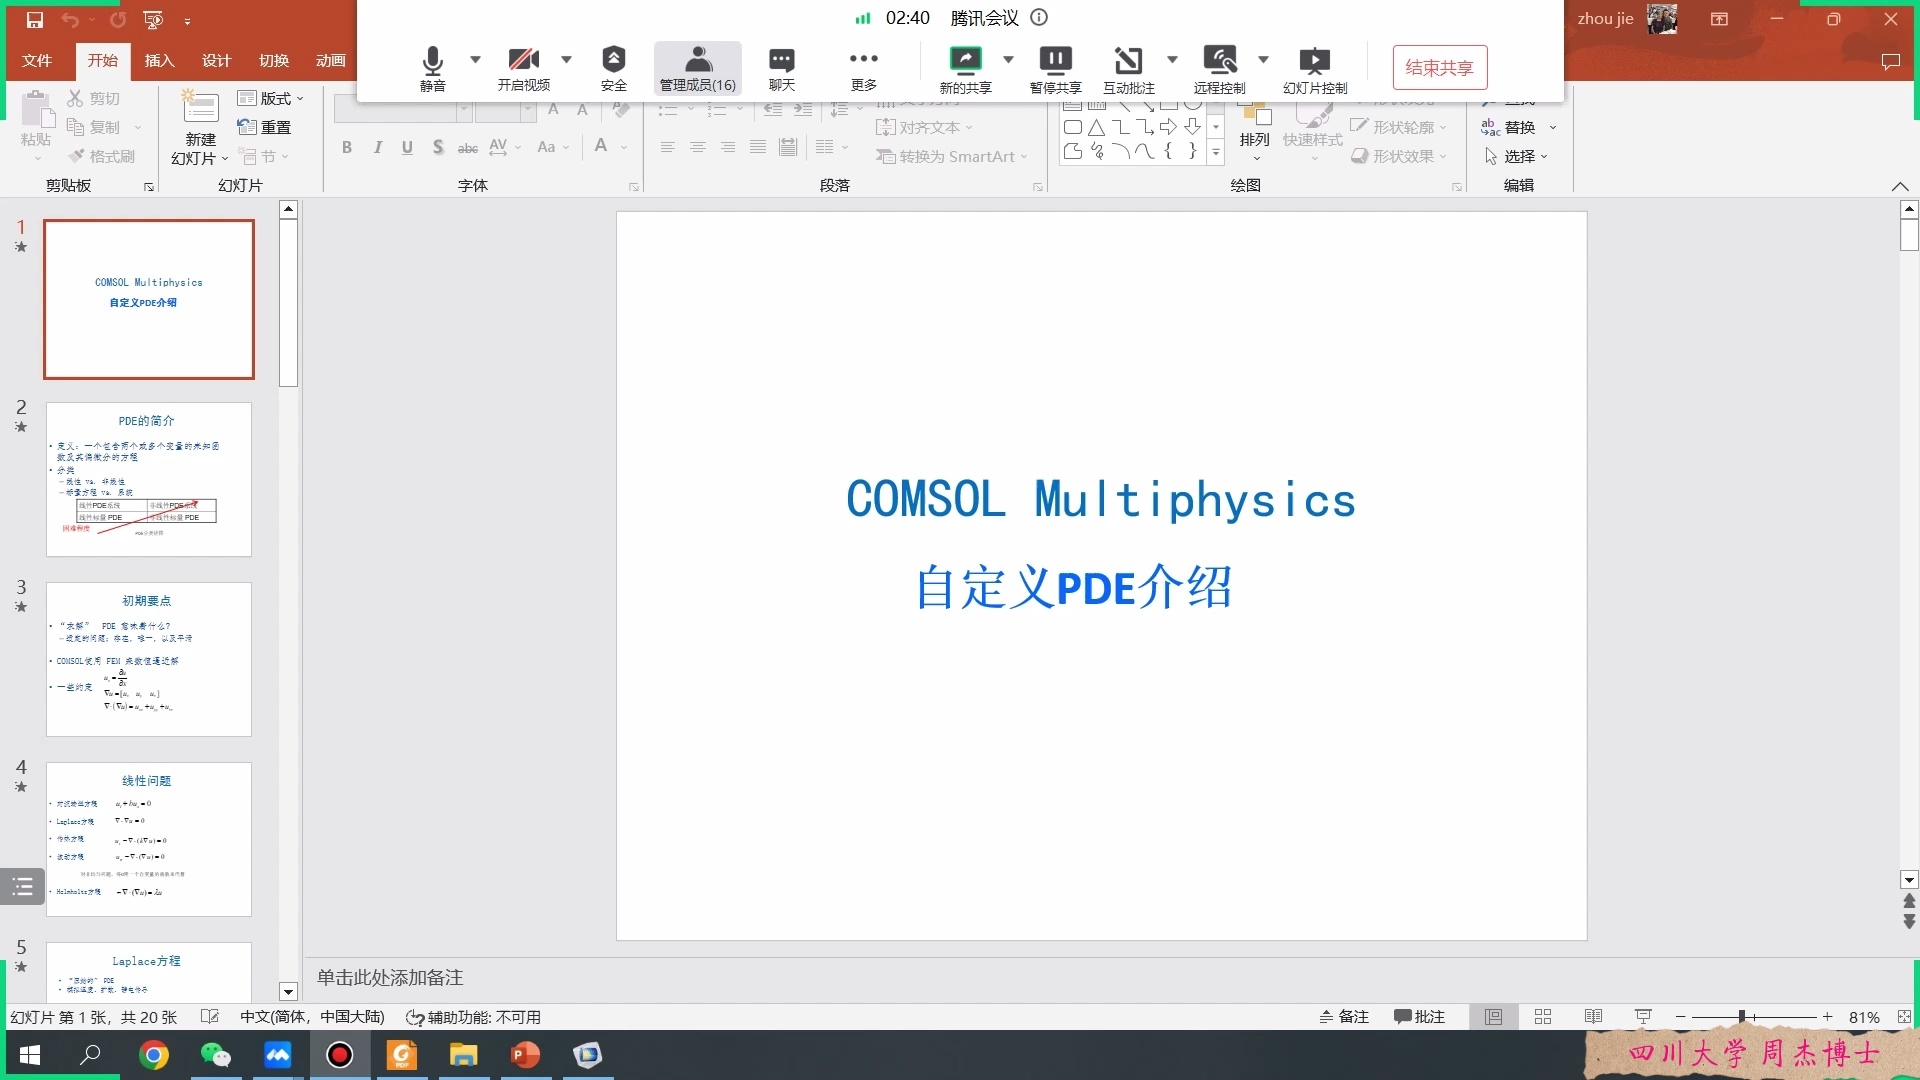Click the 形状轮廓 (Shape Outline) icon
1920x1080 pixels.
[x=1360, y=126]
